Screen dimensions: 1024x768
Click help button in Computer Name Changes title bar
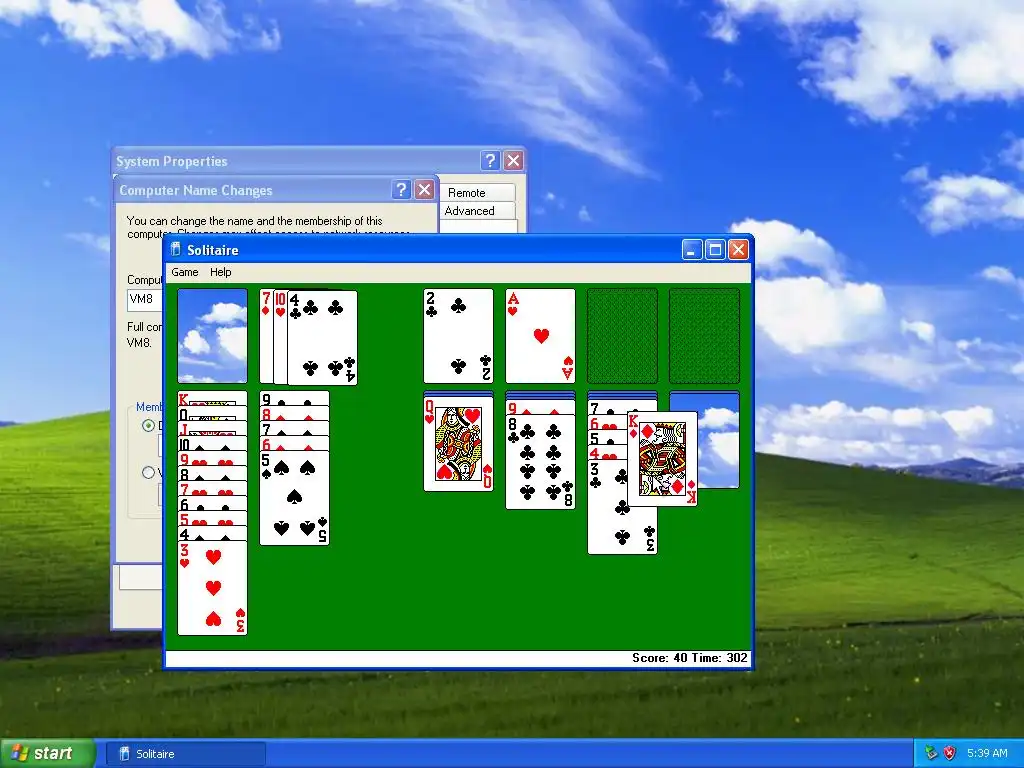point(401,190)
